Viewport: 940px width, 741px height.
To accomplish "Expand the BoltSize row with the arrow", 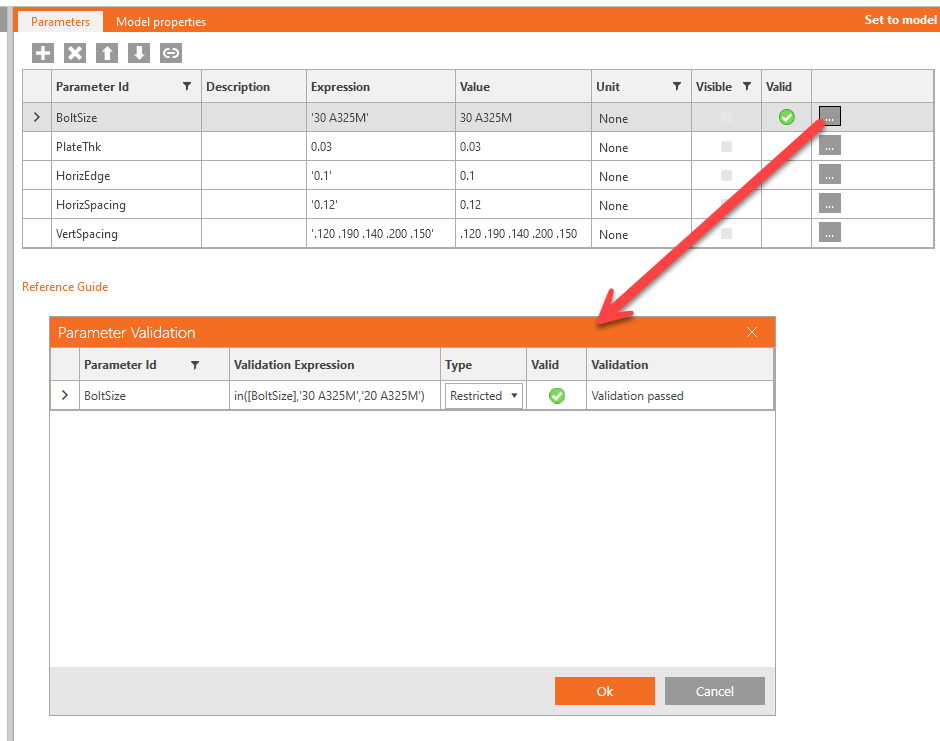I will (36, 117).
